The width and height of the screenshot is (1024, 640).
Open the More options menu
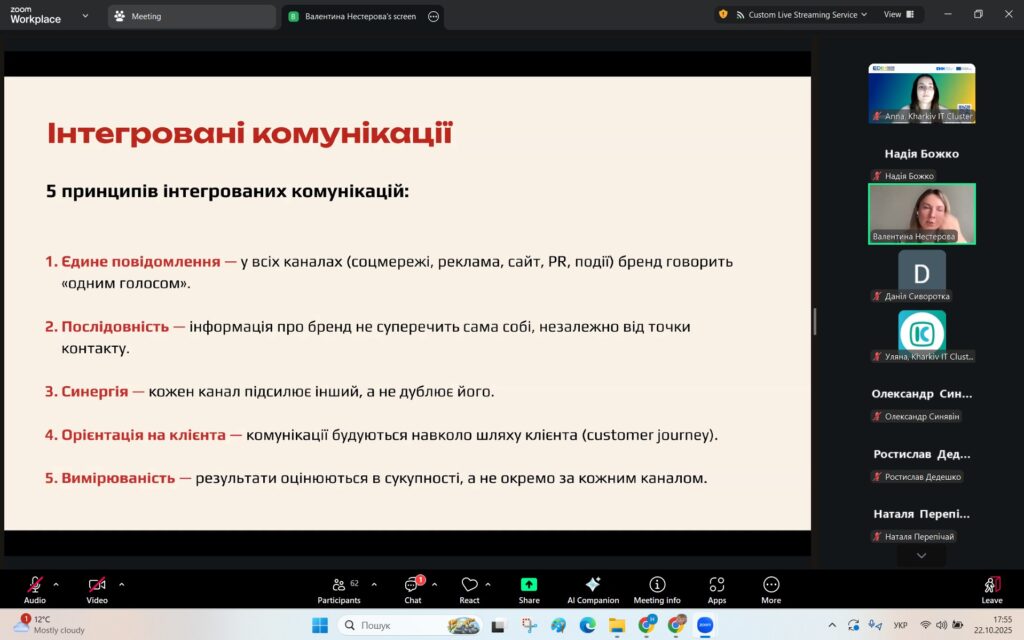(770, 589)
